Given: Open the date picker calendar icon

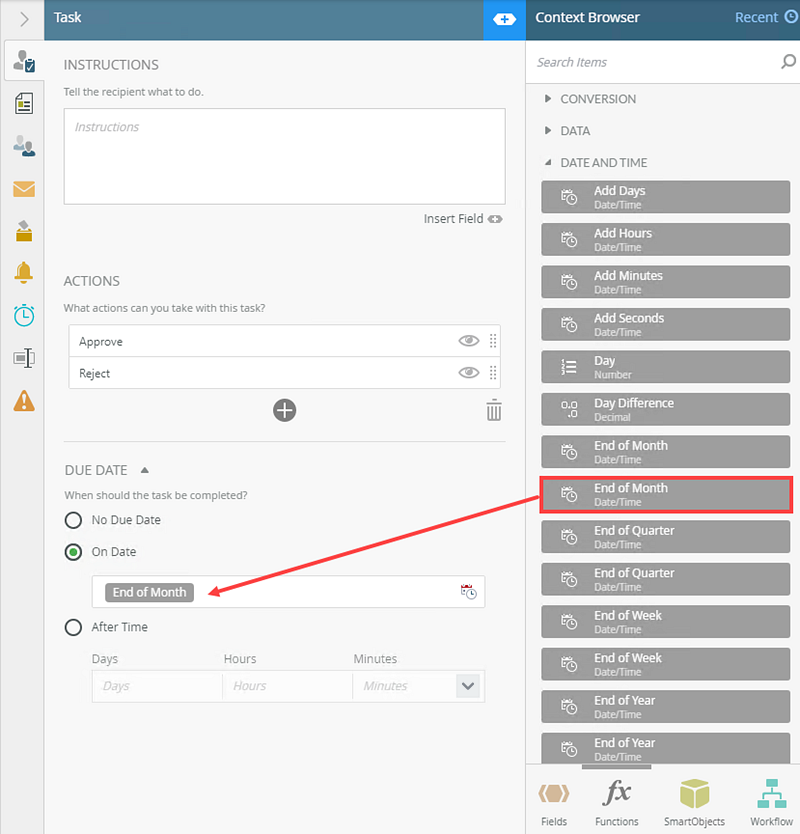Looking at the screenshot, I should click(x=468, y=592).
